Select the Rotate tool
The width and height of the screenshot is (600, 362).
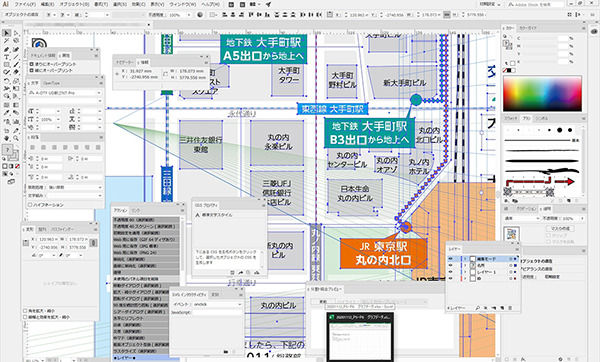tap(7, 81)
